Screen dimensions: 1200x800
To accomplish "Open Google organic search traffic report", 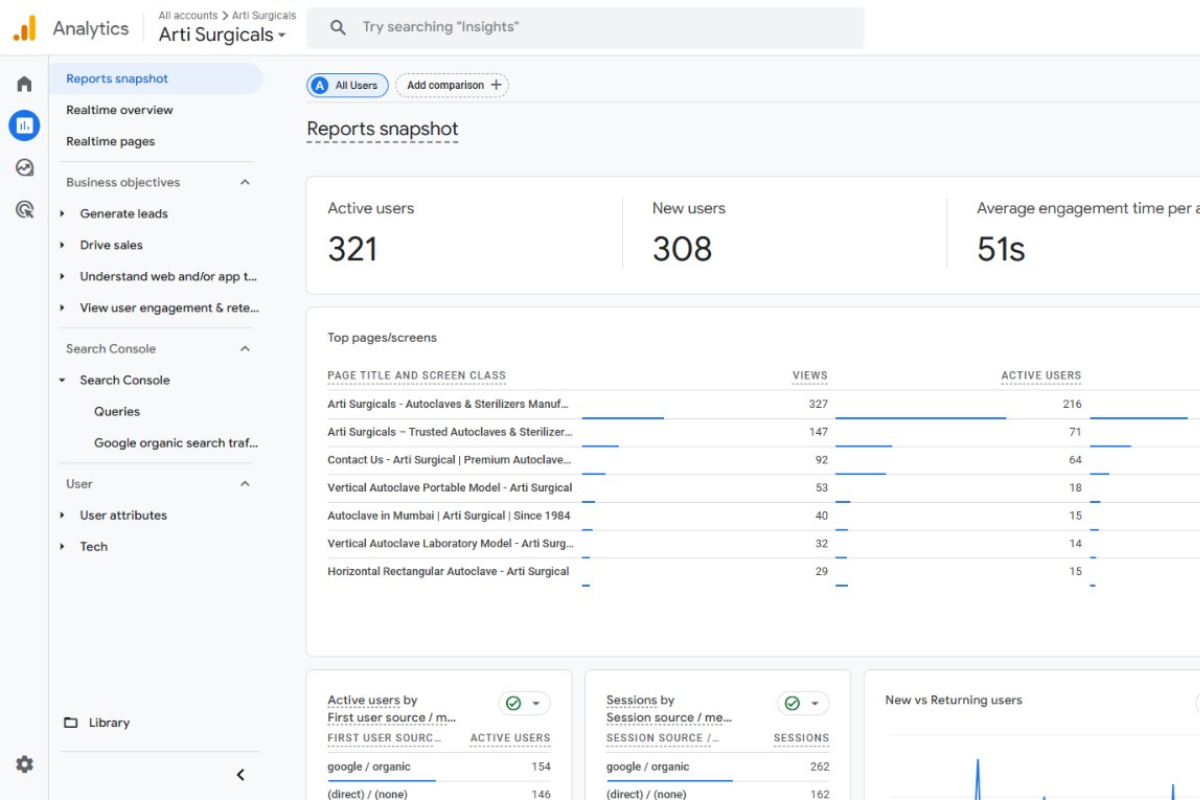I will 176,442.
